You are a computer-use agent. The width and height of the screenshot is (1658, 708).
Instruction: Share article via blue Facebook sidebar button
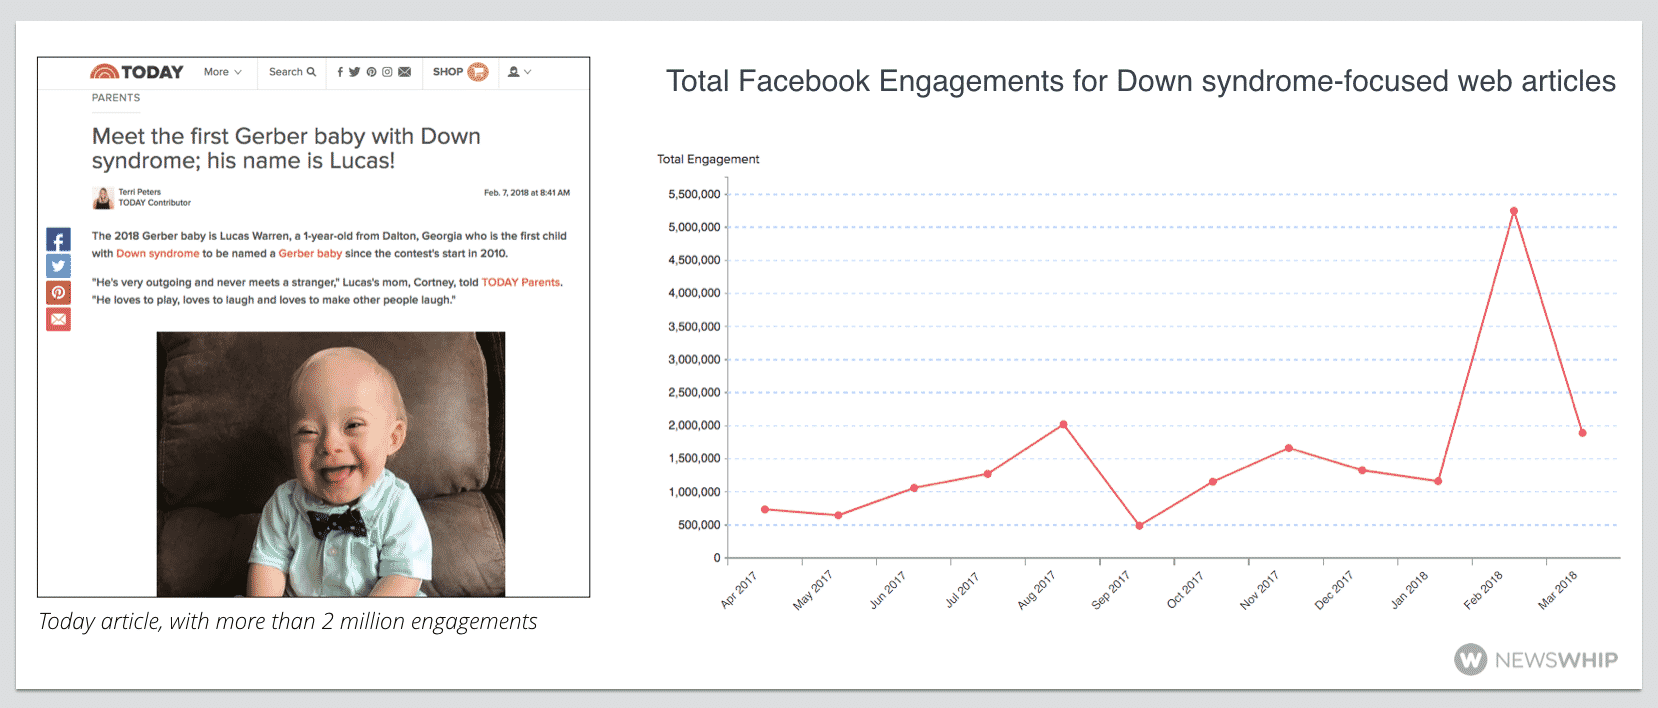pos(58,240)
